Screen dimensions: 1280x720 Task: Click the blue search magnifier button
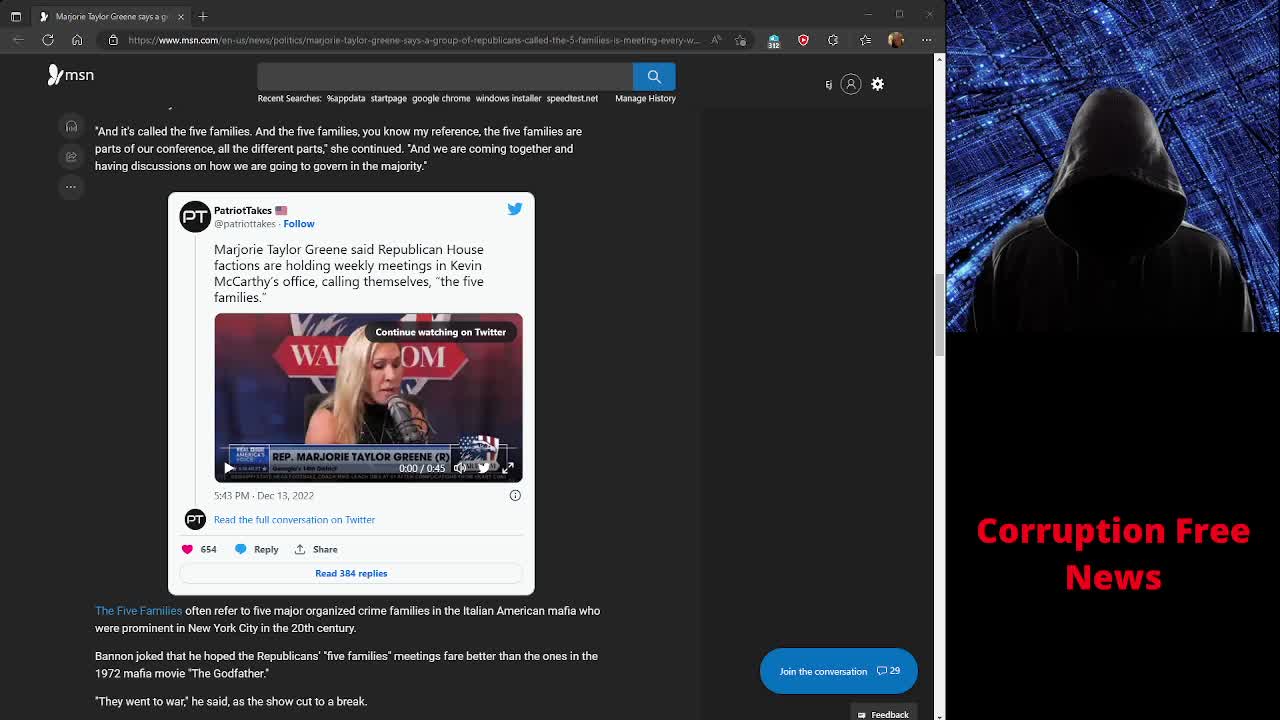[x=654, y=76]
